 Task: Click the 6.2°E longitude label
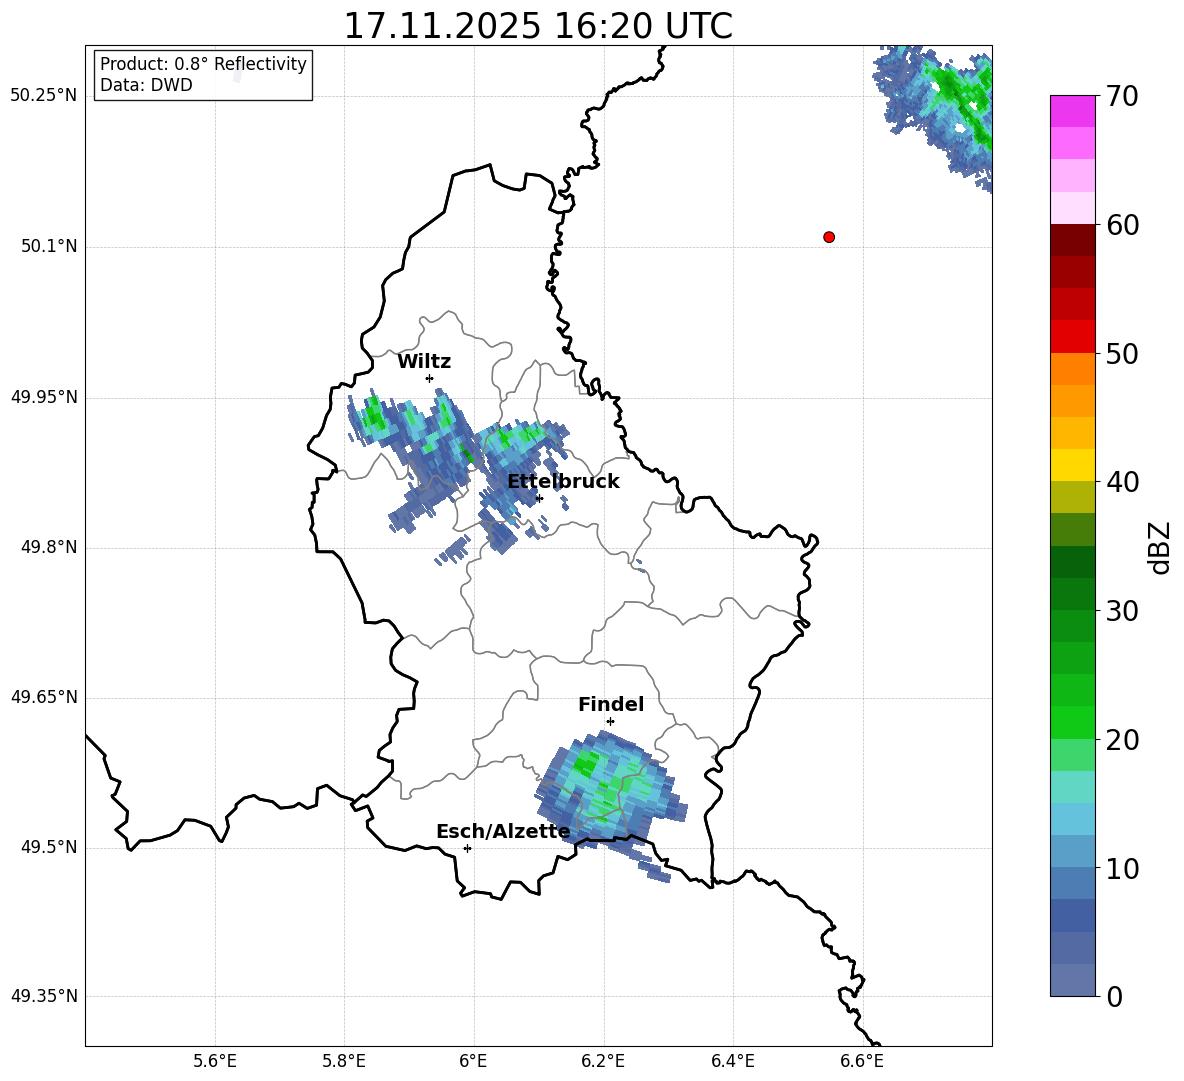click(603, 1061)
